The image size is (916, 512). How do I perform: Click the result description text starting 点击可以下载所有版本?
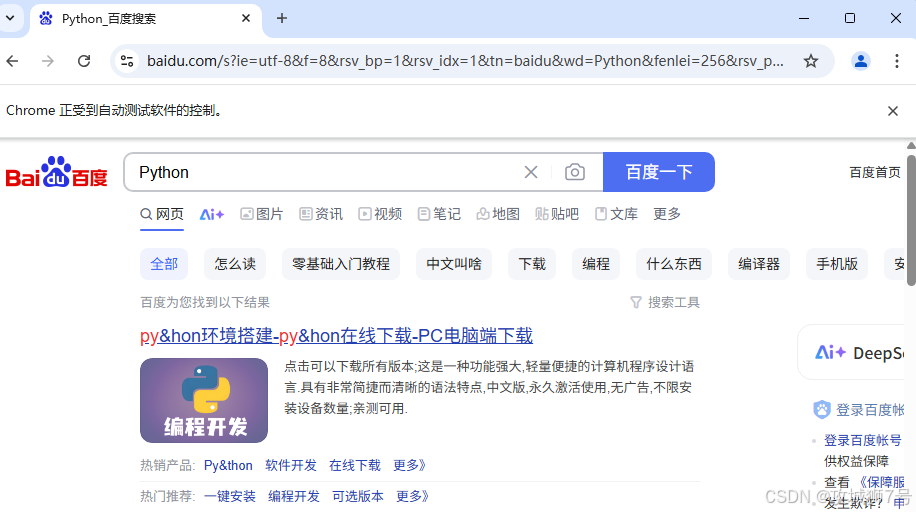(x=489, y=387)
